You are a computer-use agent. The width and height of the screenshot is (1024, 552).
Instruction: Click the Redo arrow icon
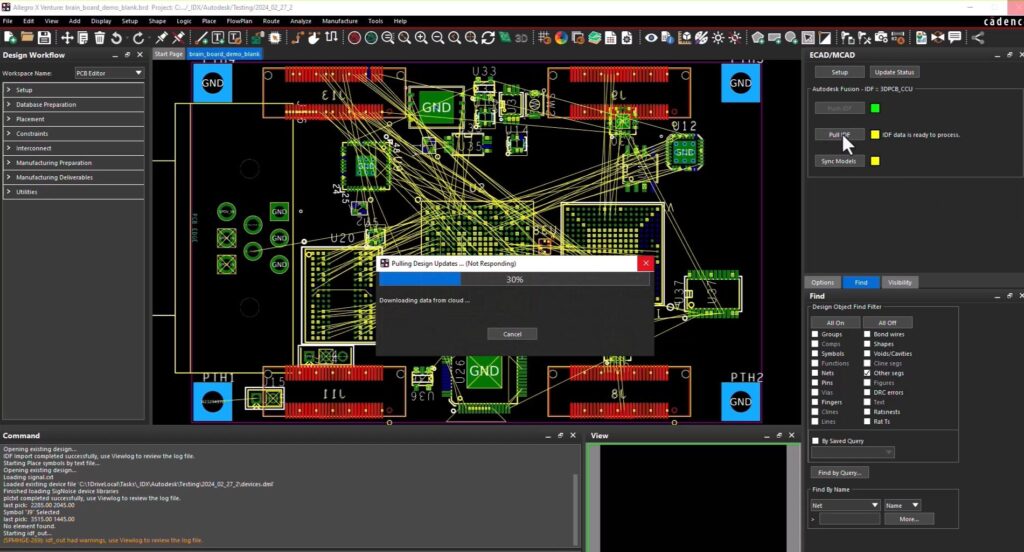[x=138, y=38]
